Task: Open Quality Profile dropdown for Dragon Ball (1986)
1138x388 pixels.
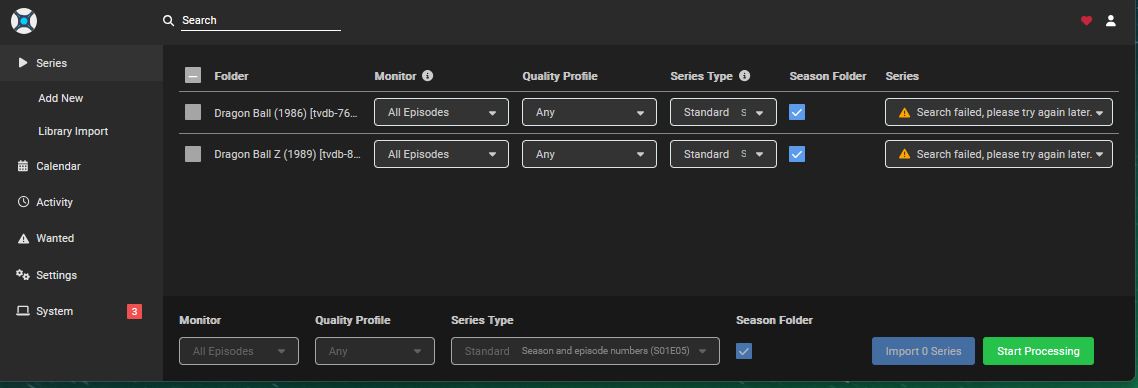Action: pos(589,112)
